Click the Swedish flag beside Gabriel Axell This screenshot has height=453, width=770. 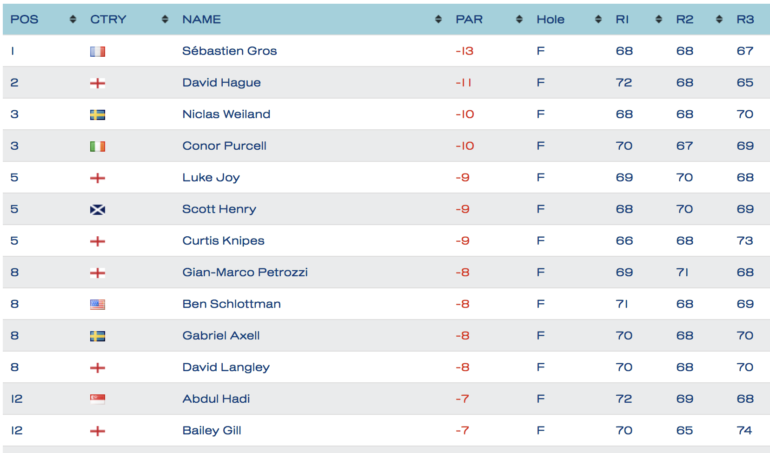[x=97, y=336]
